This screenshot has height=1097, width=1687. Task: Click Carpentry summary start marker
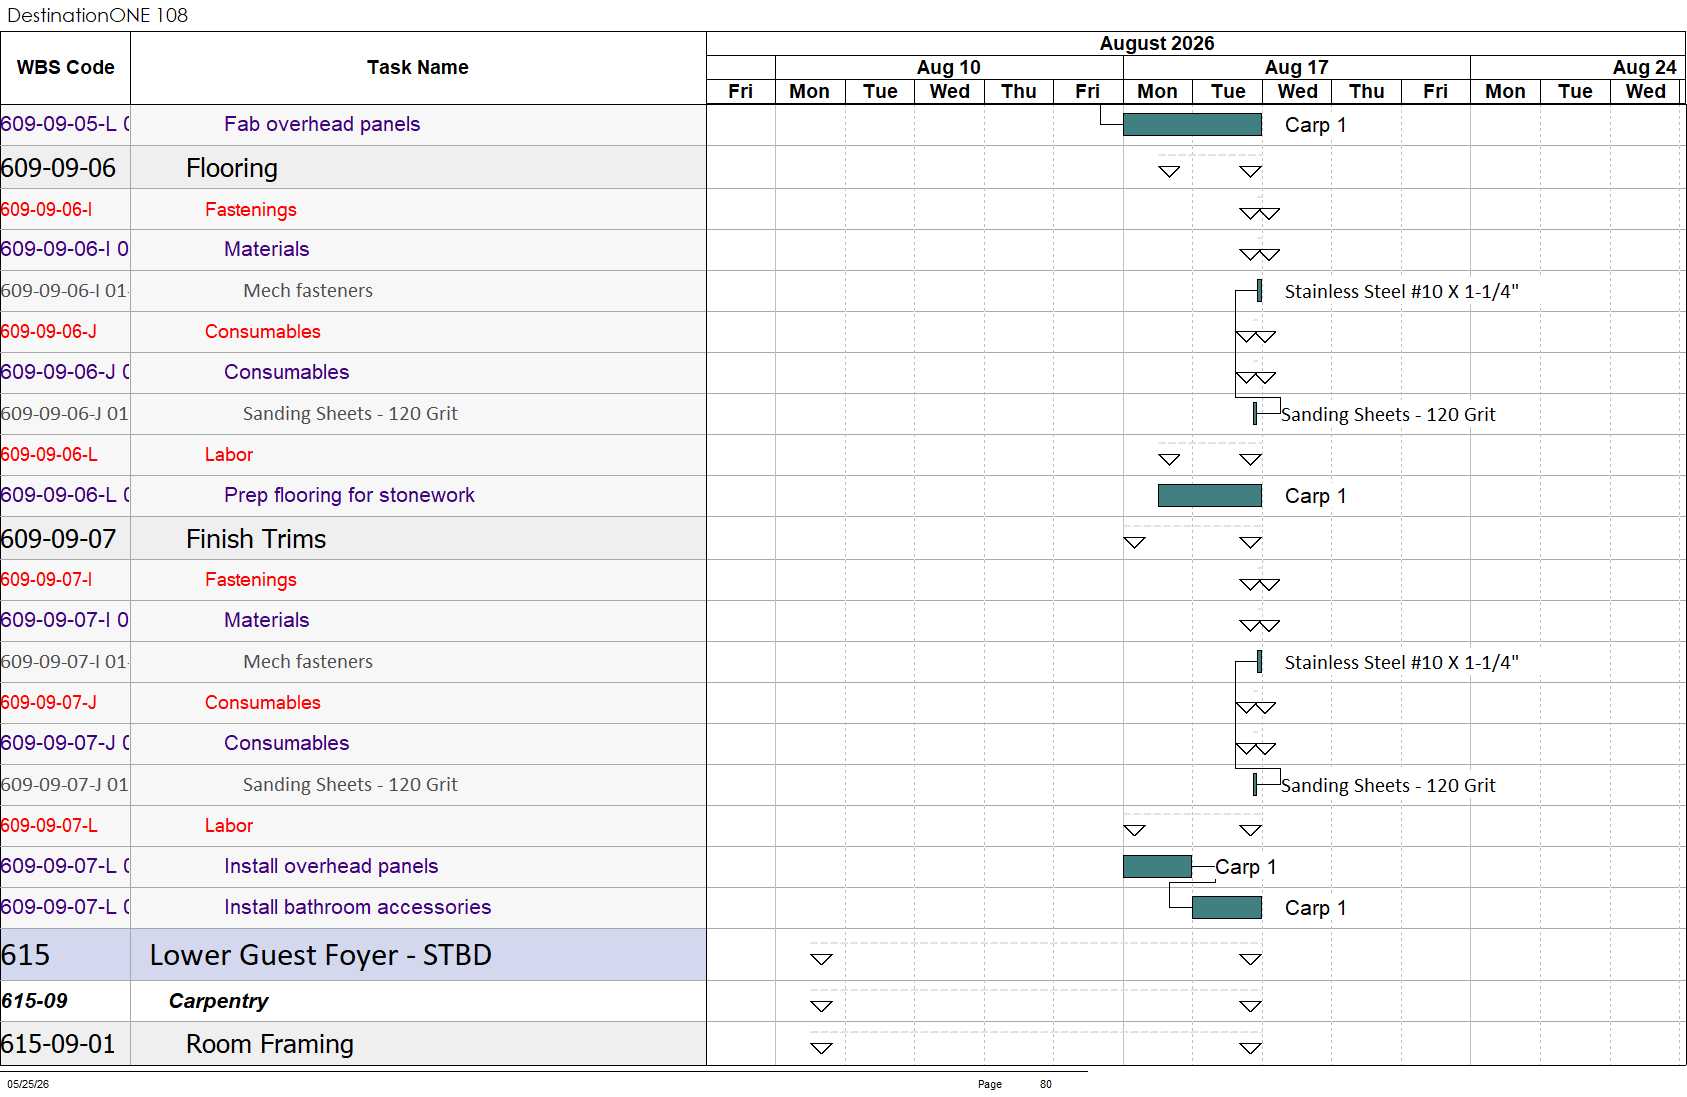(822, 1006)
